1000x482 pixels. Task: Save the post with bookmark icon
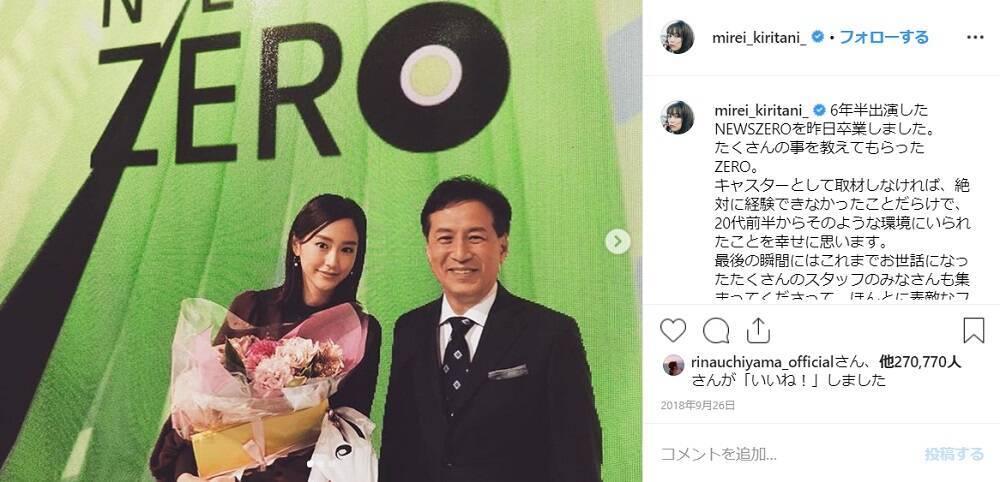(973, 330)
